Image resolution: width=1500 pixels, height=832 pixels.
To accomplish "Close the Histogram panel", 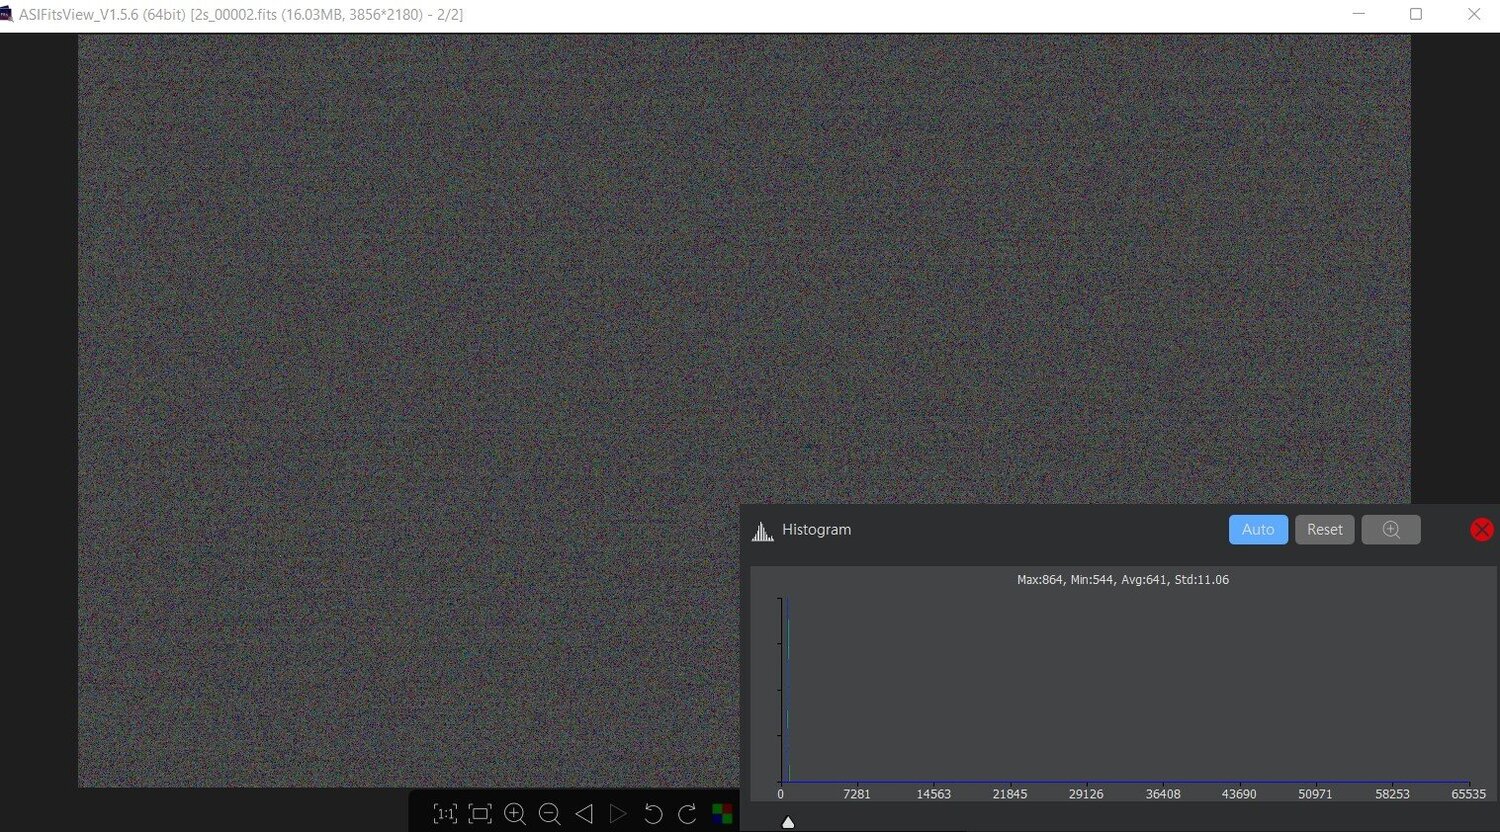I will (x=1482, y=530).
